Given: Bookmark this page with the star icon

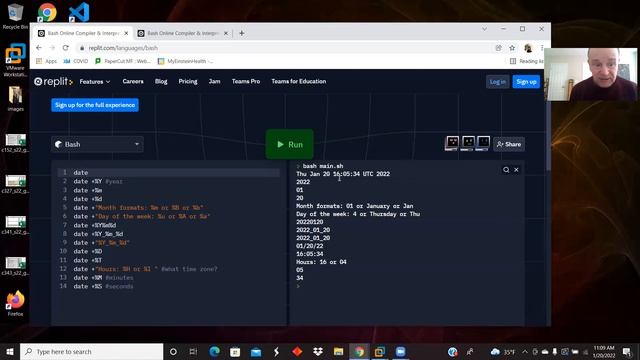Looking at the screenshot, I should coord(512,48).
